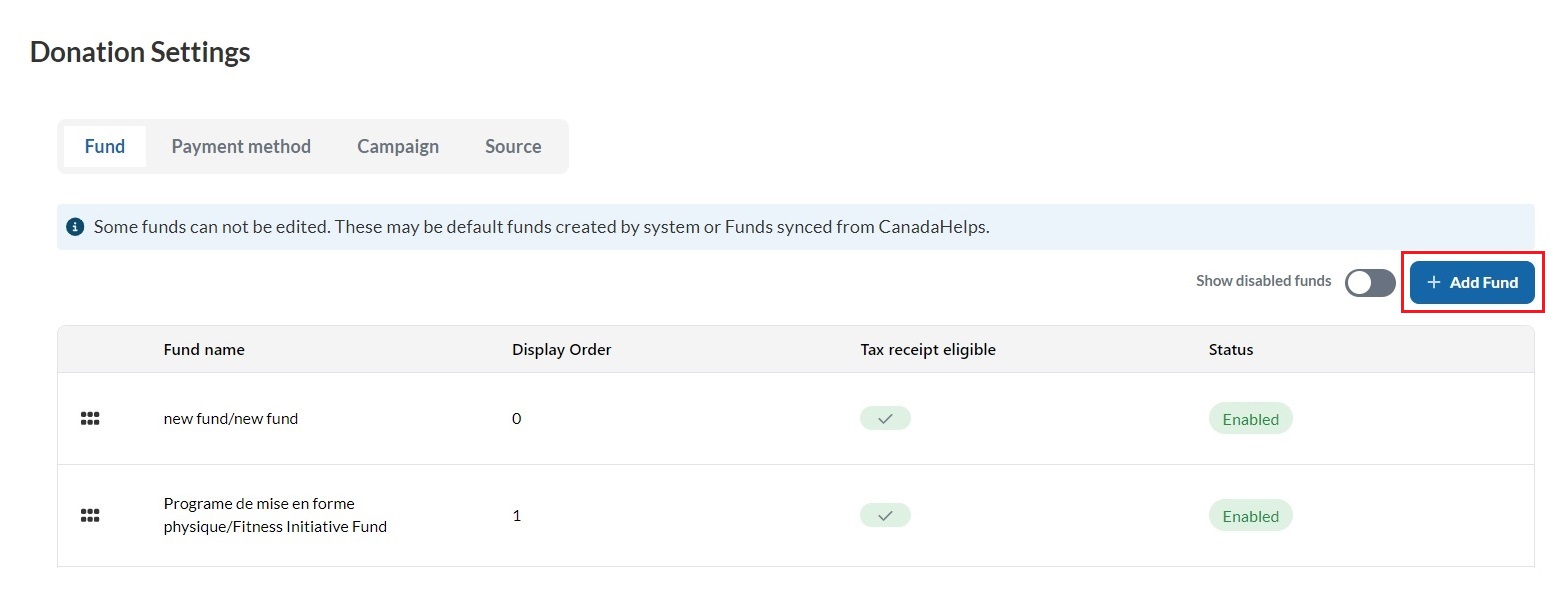Go to the Campaign tab
This screenshot has height=593, width=1565.
(x=398, y=146)
